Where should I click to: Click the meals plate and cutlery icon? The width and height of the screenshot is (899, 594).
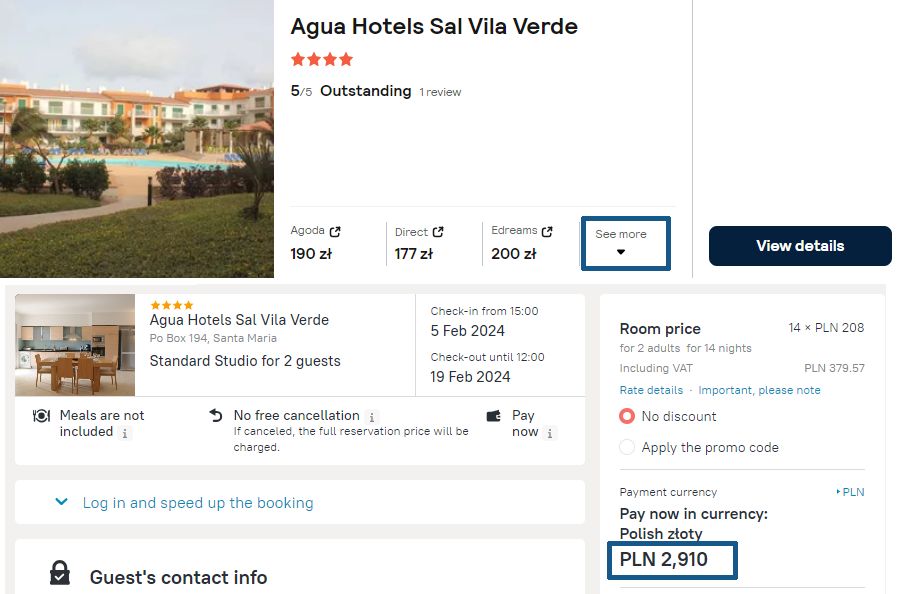(x=42, y=416)
